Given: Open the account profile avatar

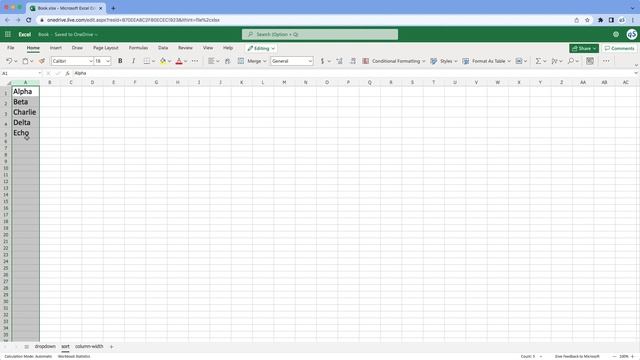Looking at the screenshot, I should pos(631,34).
